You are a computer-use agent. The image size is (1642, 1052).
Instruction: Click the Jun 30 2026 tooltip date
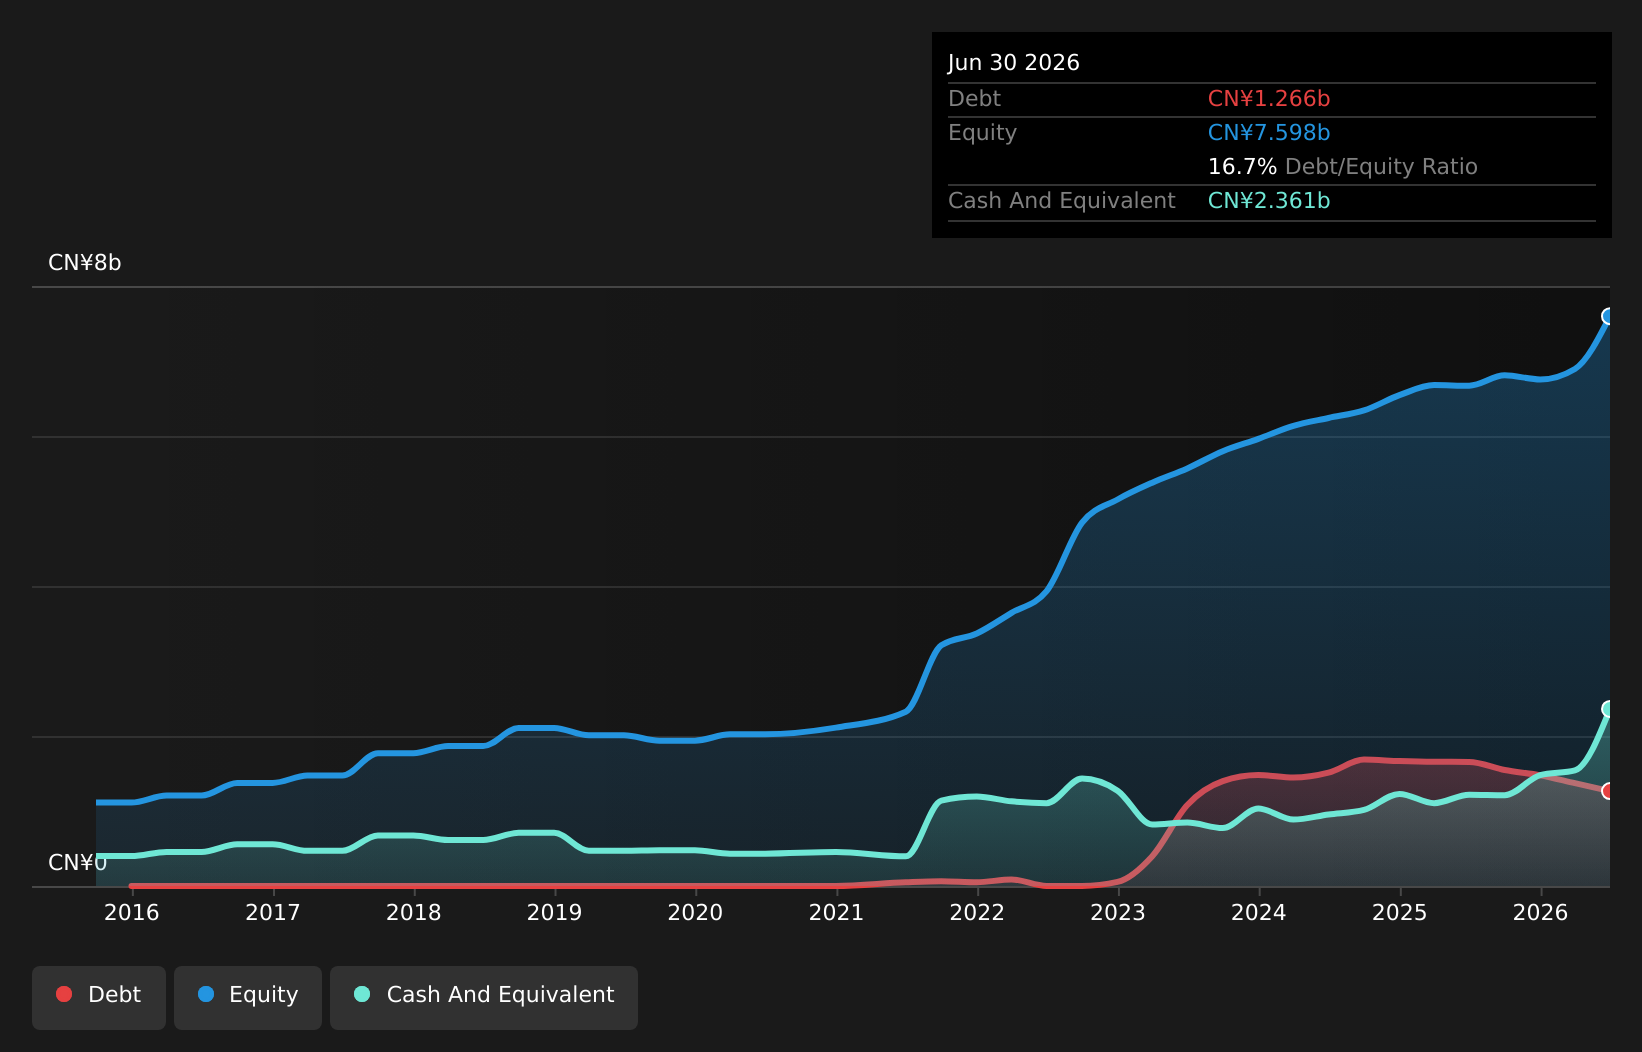pyautogui.click(x=1014, y=63)
